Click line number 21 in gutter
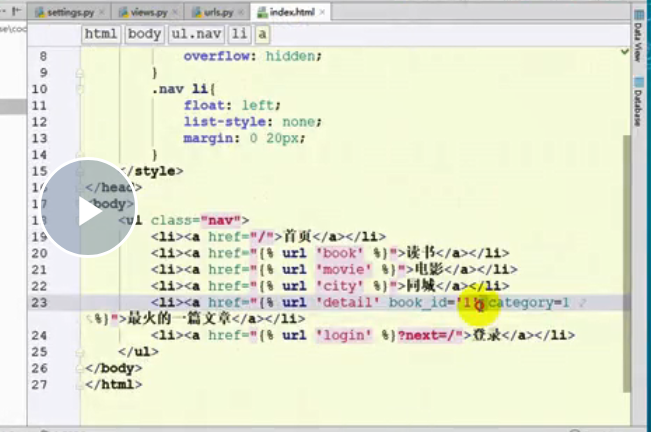Image resolution: width=651 pixels, height=432 pixels. [x=39, y=270]
